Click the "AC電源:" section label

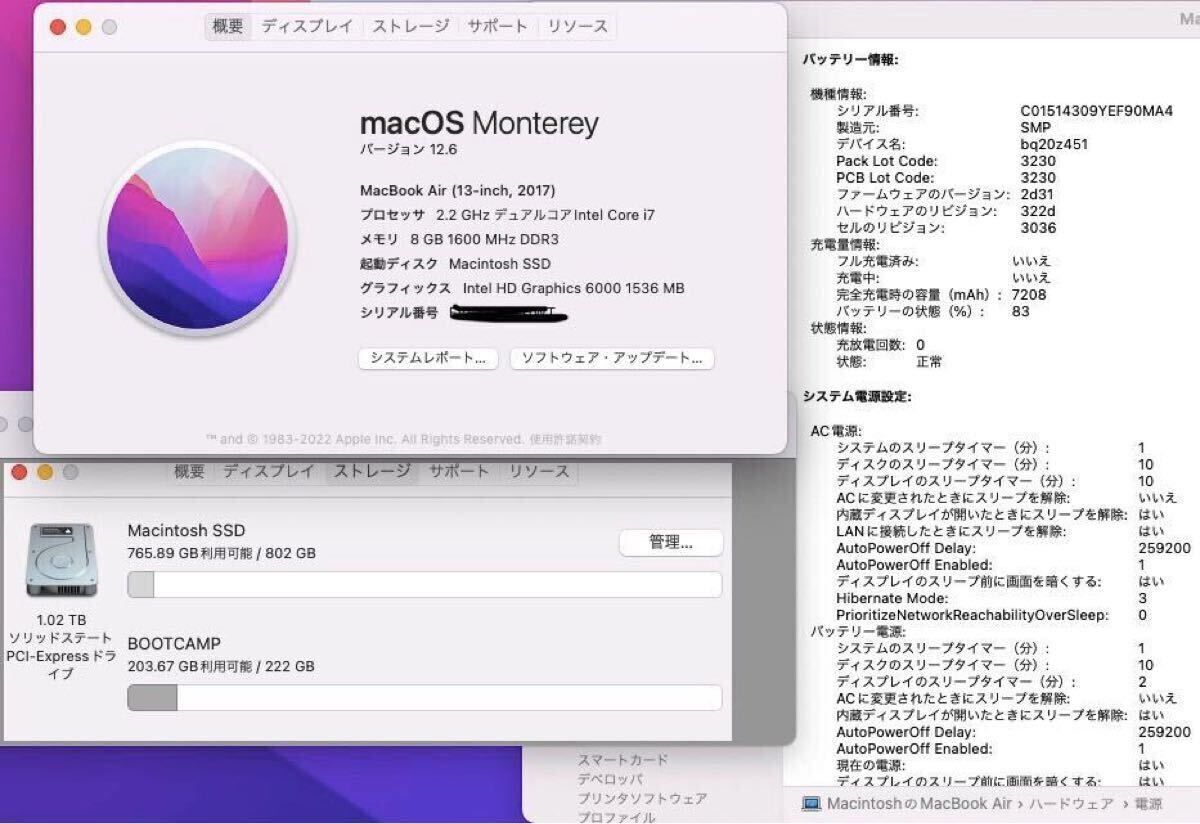(x=835, y=430)
